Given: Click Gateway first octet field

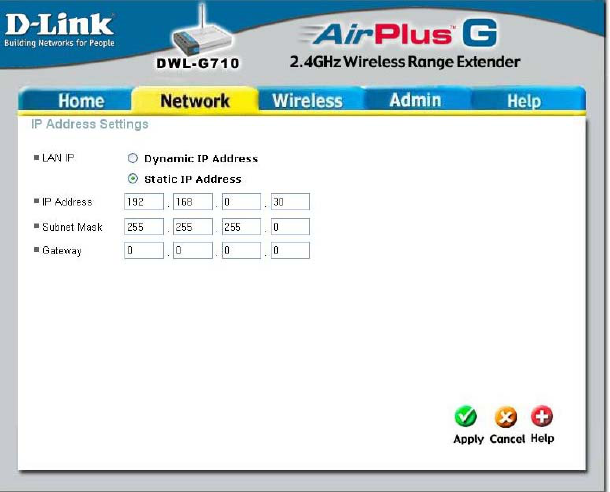Looking at the screenshot, I should (144, 250).
